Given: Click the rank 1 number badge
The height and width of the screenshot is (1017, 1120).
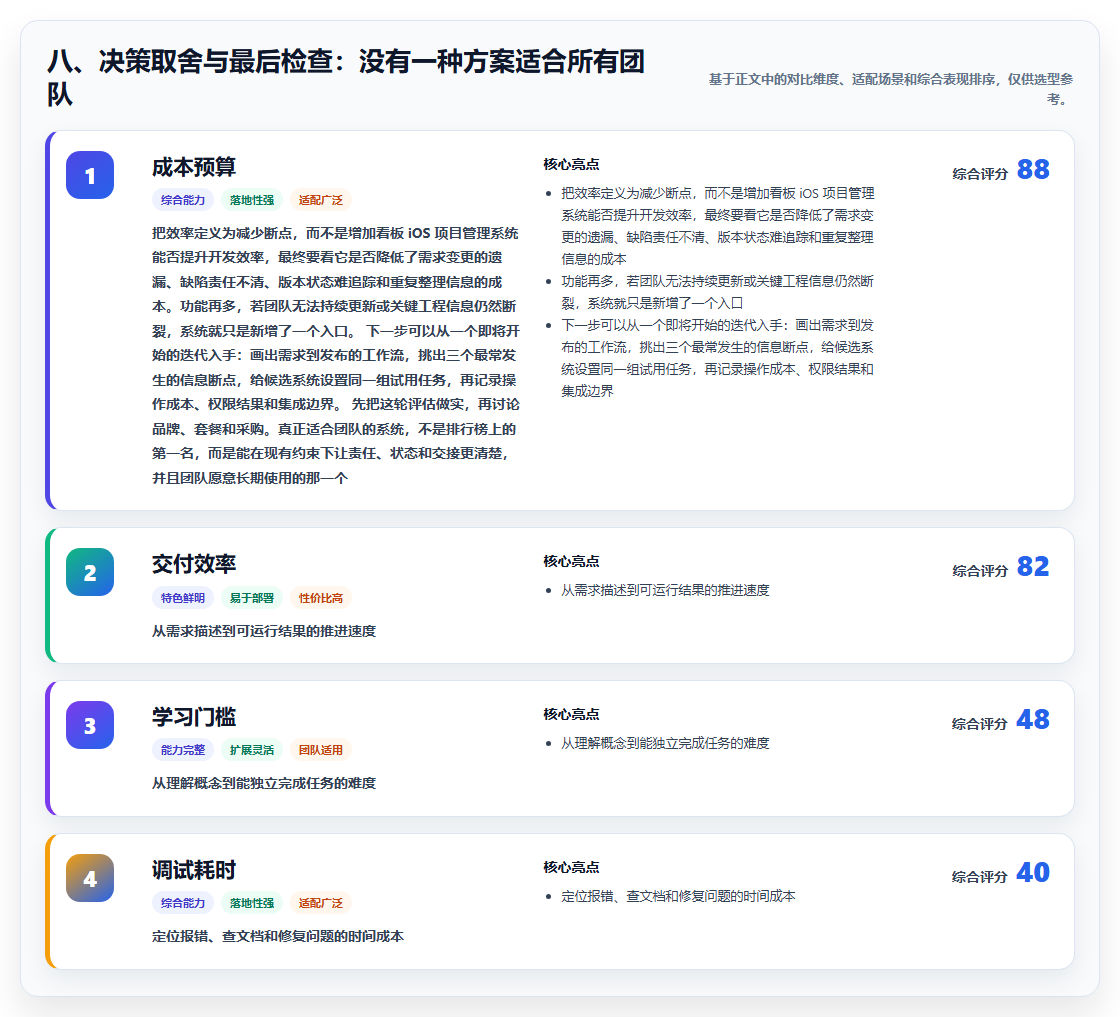Looking at the screenshot, I should point(90,175).
